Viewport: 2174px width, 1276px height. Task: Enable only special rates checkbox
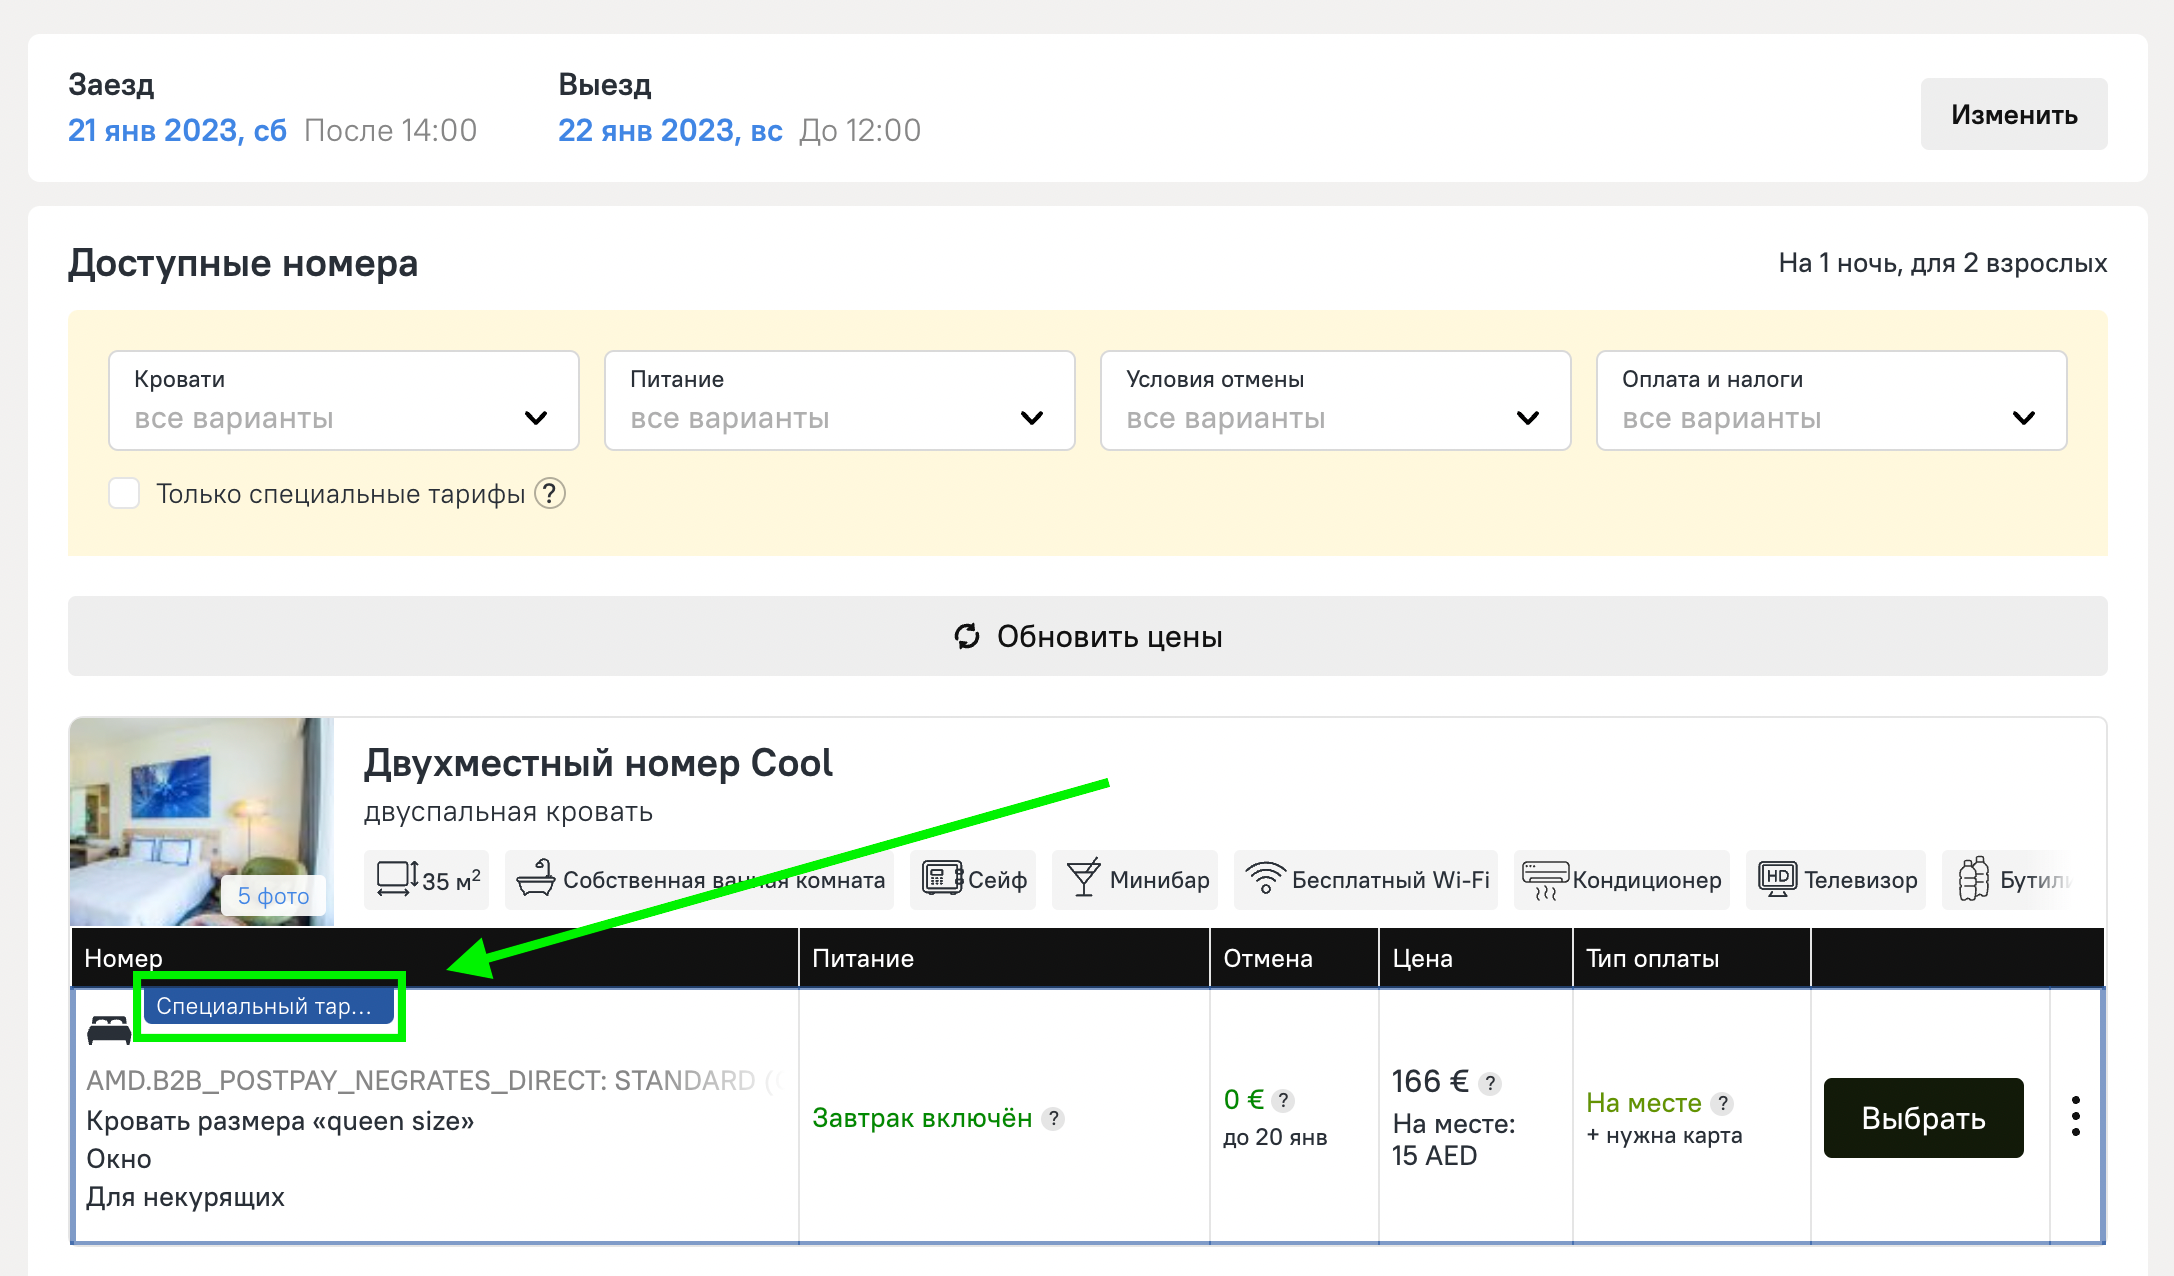pyautogui.click(x=124, y=494)
